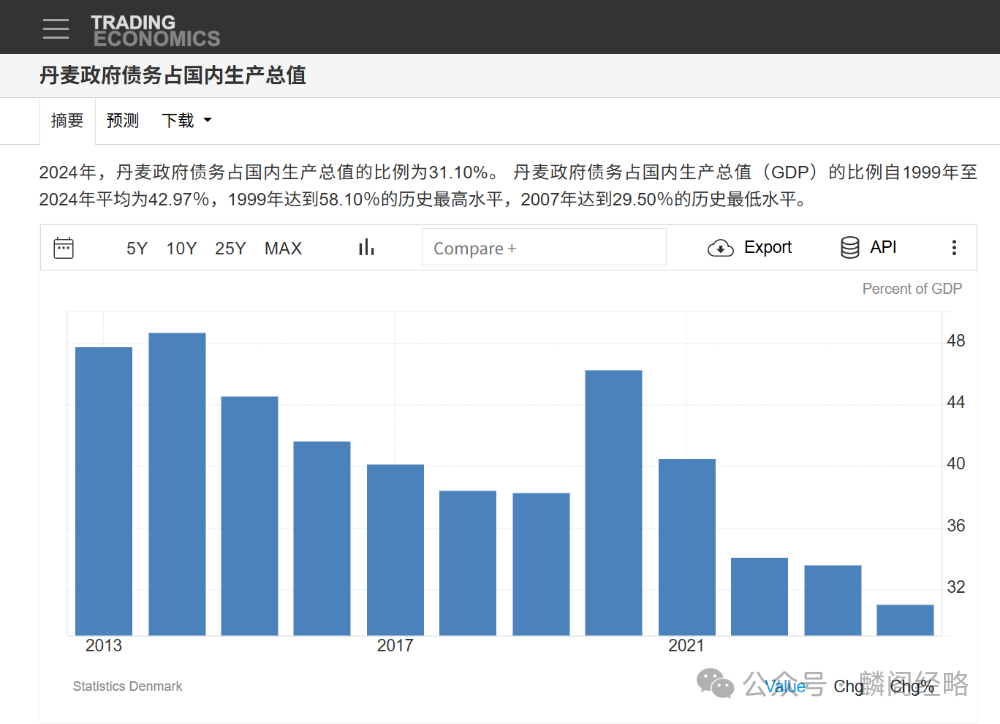Switch to the 预测 tab
The height and width of the screenshot is (724, 1000).
click(122, 120)
